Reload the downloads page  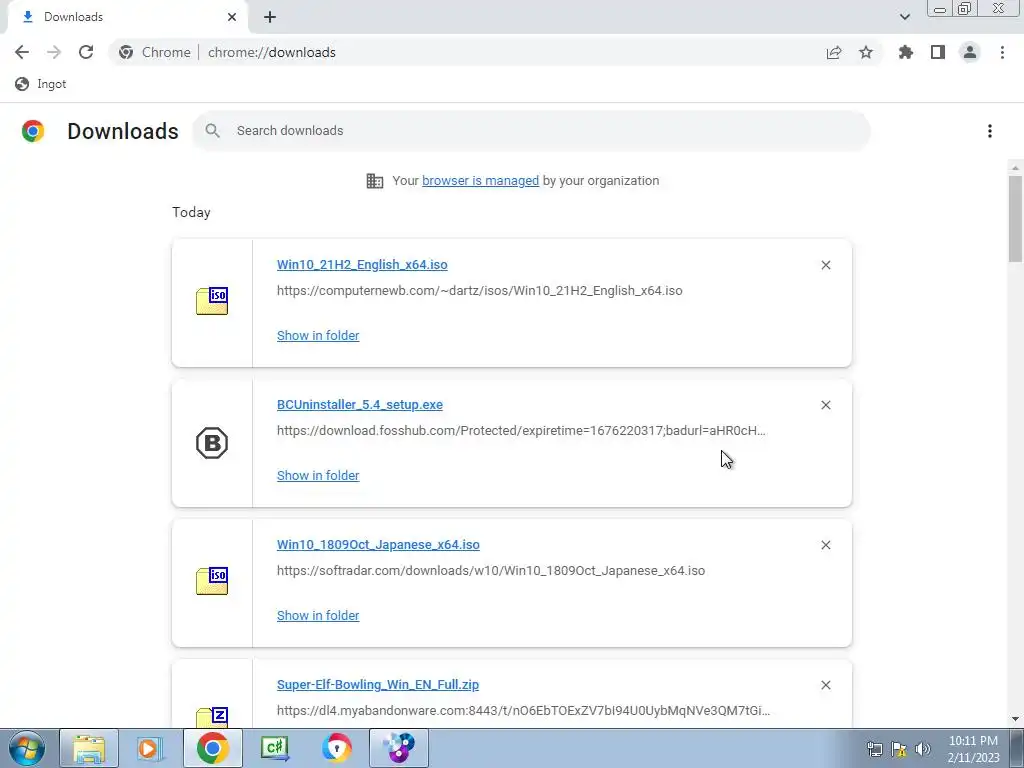(86, 52)
